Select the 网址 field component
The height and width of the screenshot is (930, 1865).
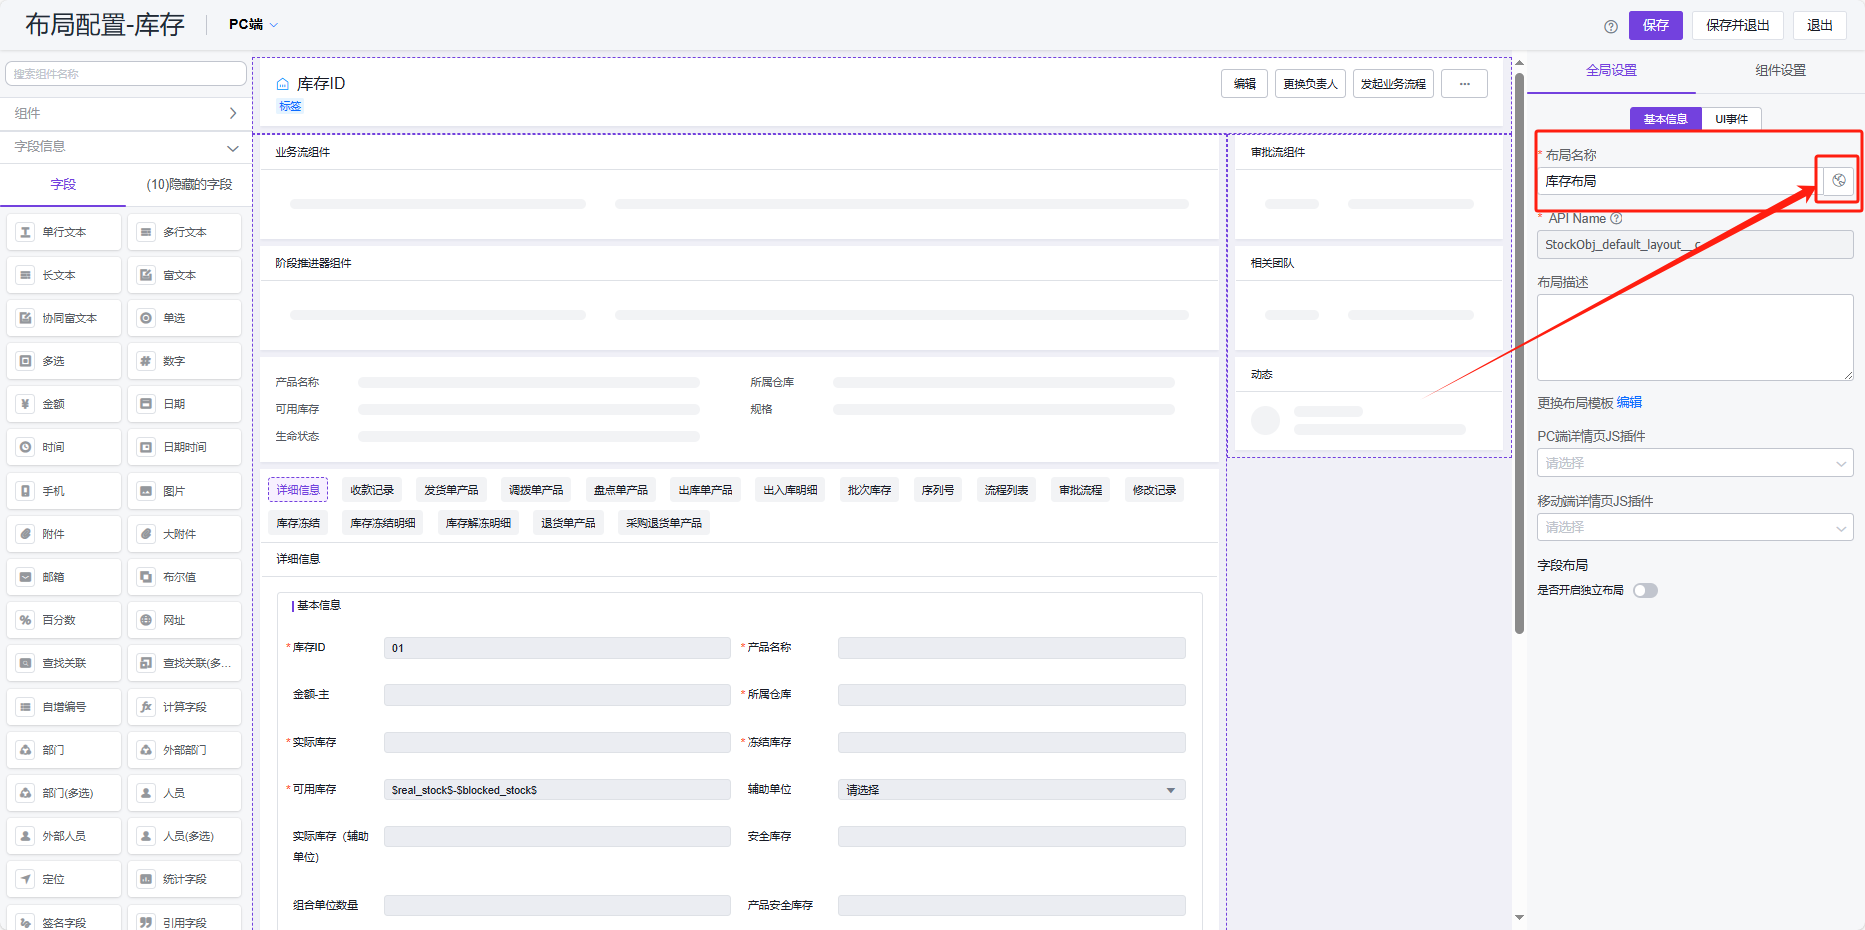(185, 620)
